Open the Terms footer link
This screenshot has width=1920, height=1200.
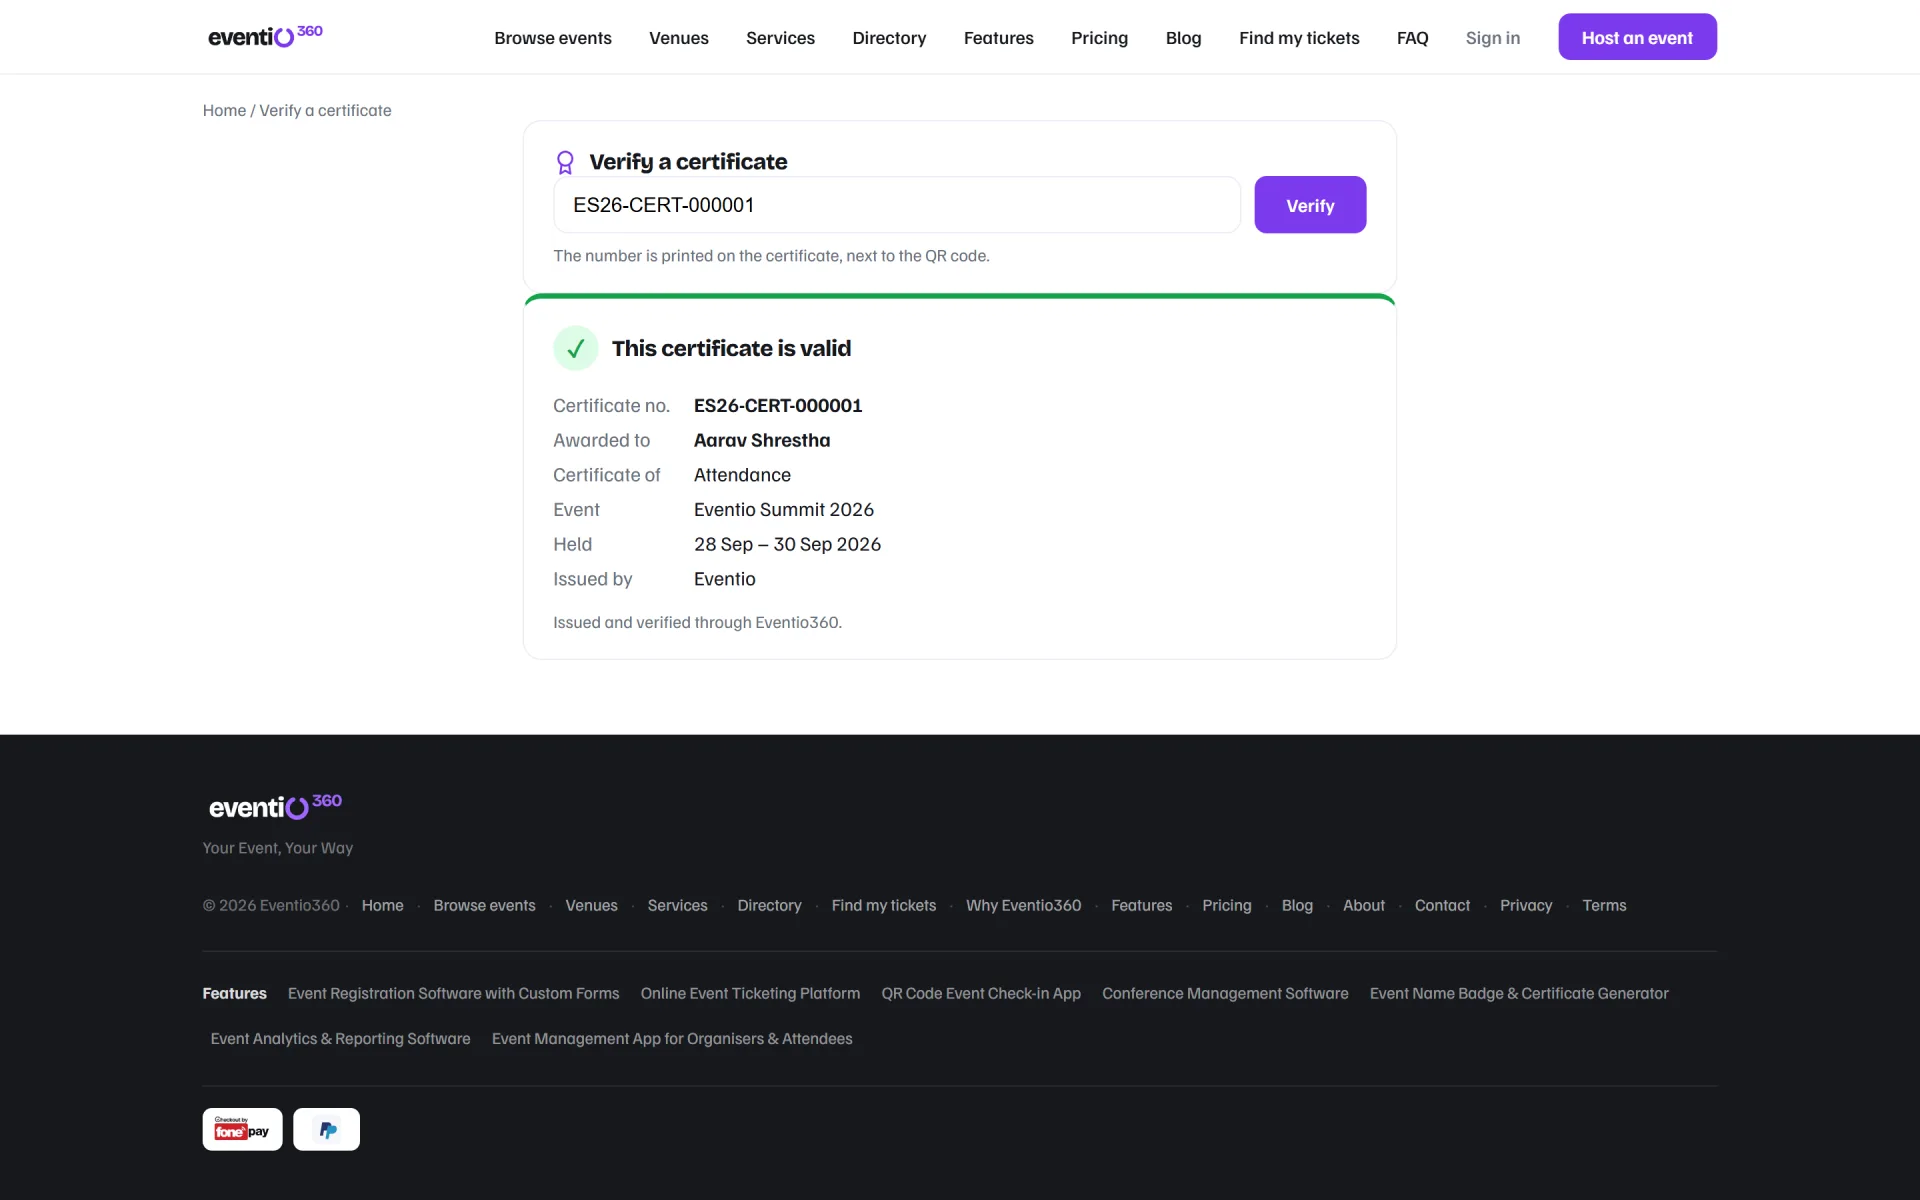pyautogui.click(x=1604, y=905)
